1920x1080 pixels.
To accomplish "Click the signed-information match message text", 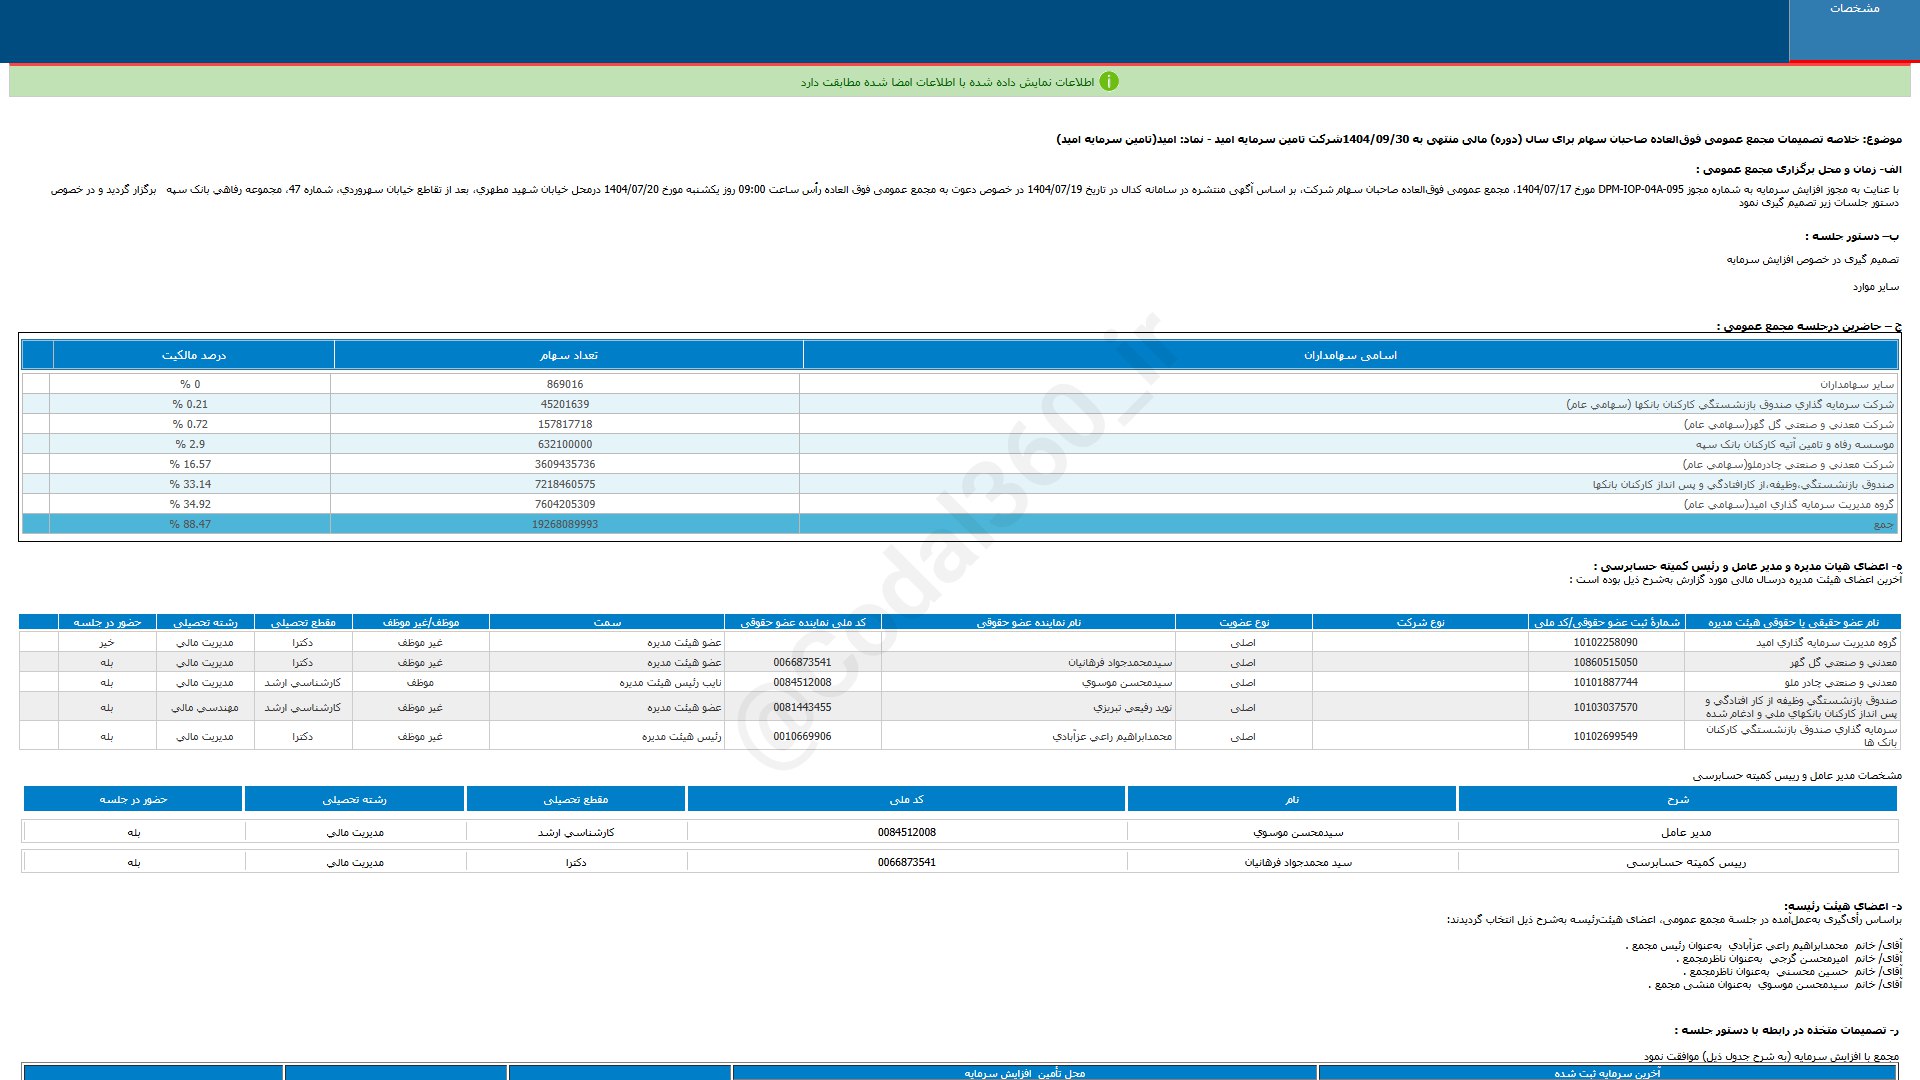I will coord(947,82).
